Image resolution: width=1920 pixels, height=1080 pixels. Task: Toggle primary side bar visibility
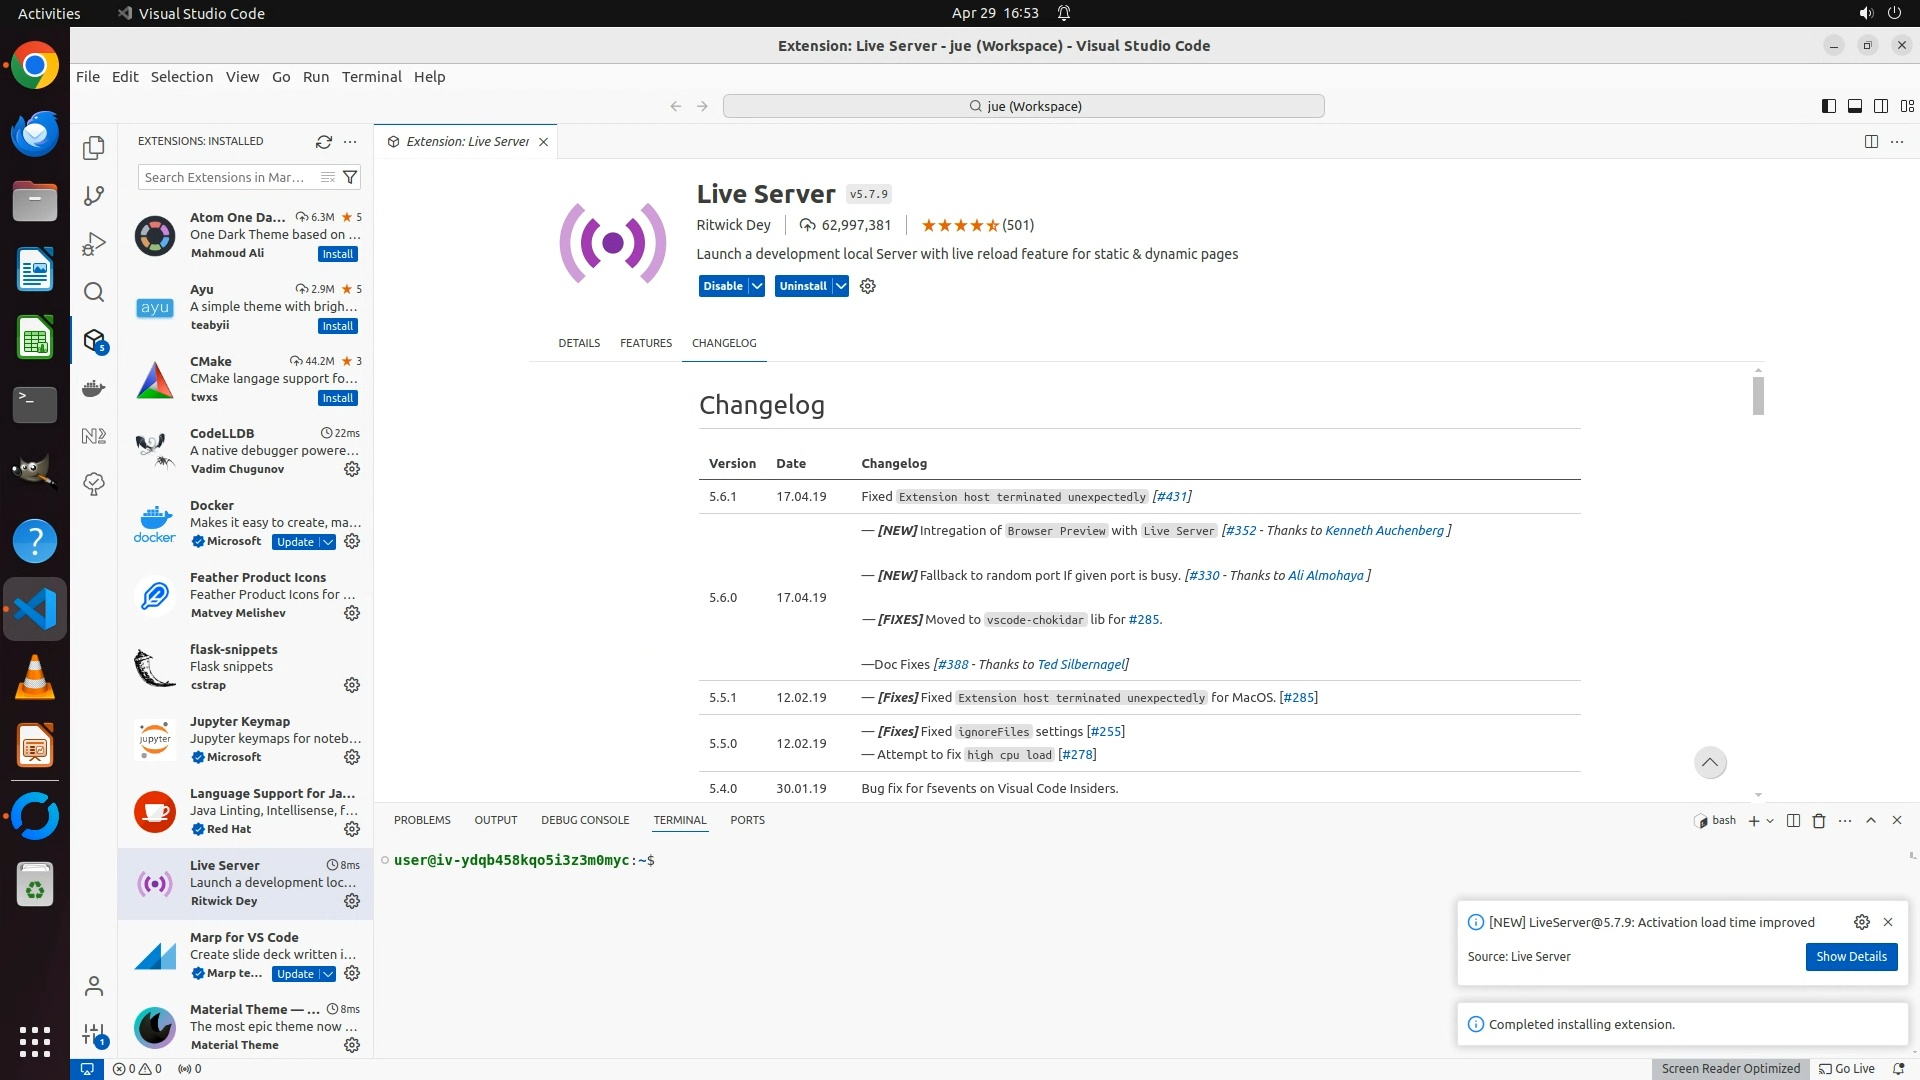(x=1828, y=106)
